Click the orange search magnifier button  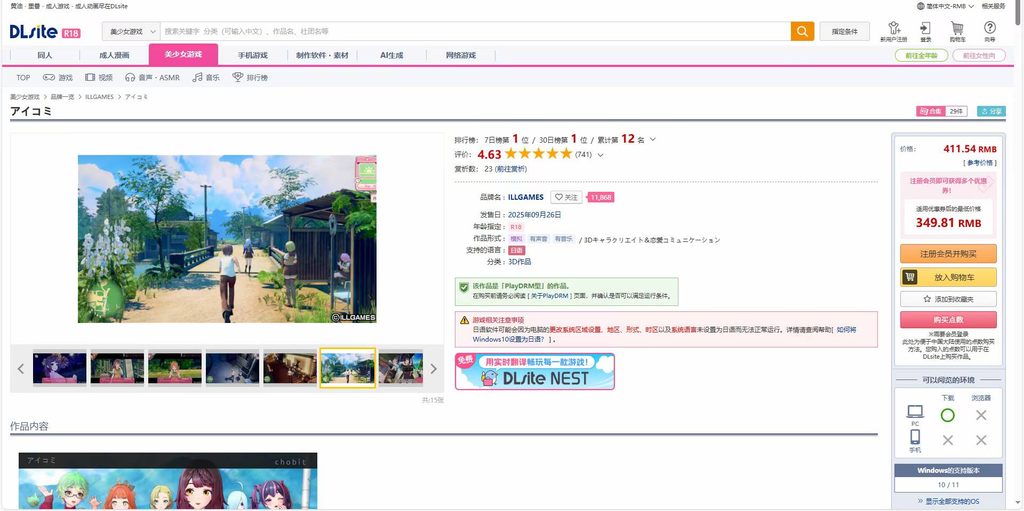click(802, 31)
